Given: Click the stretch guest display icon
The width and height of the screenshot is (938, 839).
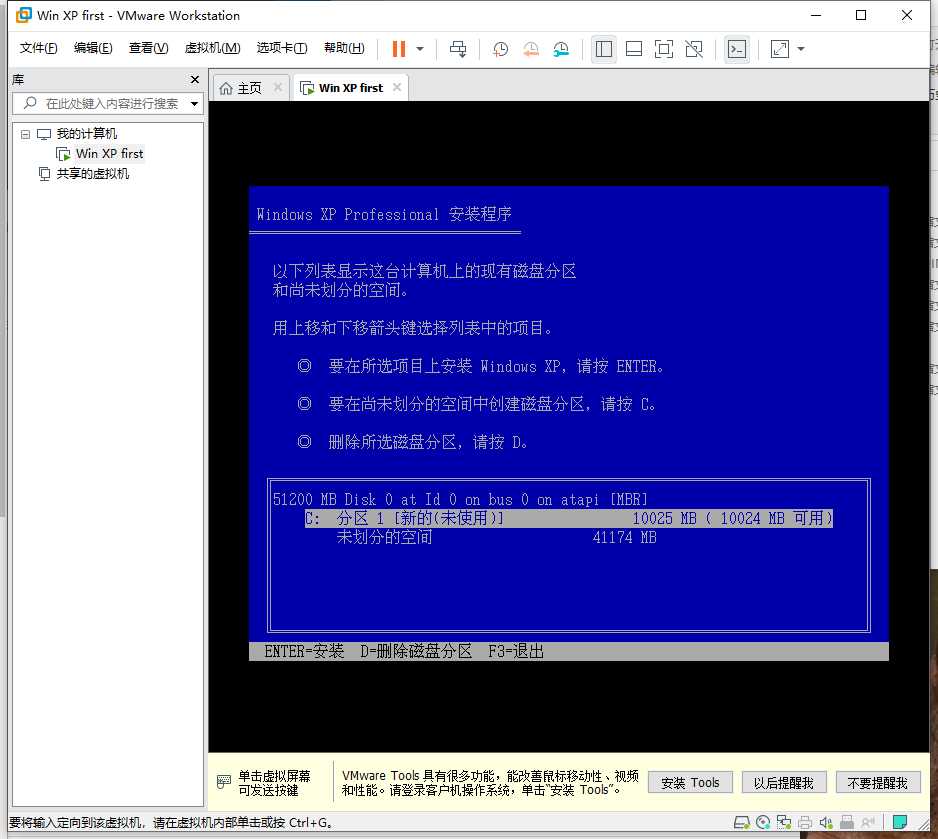Looking at the screenshot, I should [x=779, y=49].
